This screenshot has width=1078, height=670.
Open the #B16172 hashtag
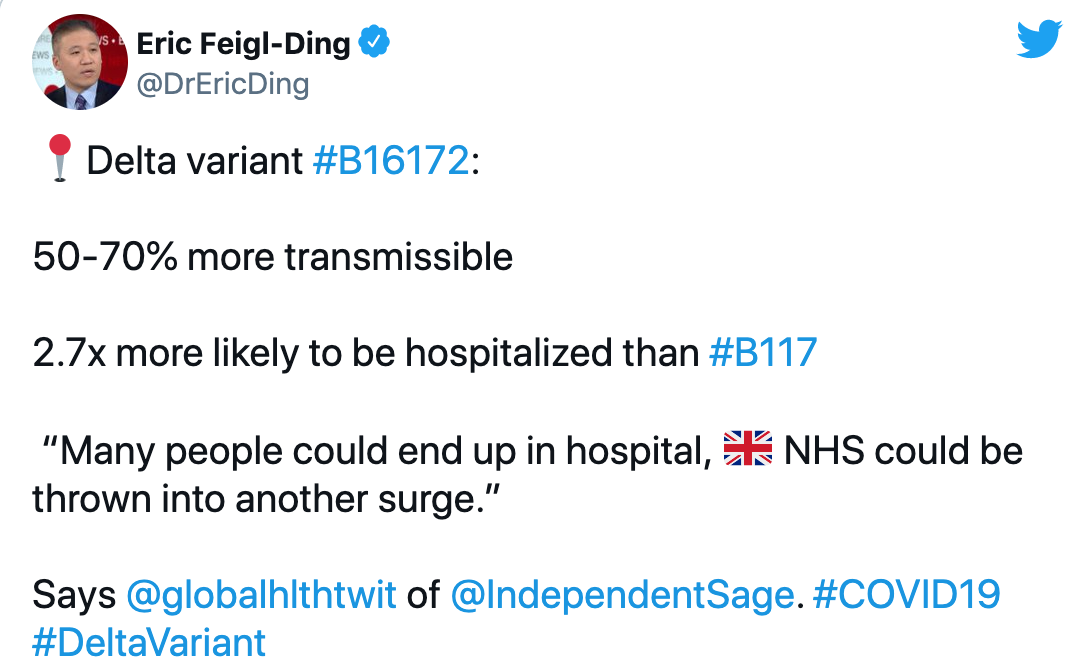pyautogui.click(x=391, y=161)
